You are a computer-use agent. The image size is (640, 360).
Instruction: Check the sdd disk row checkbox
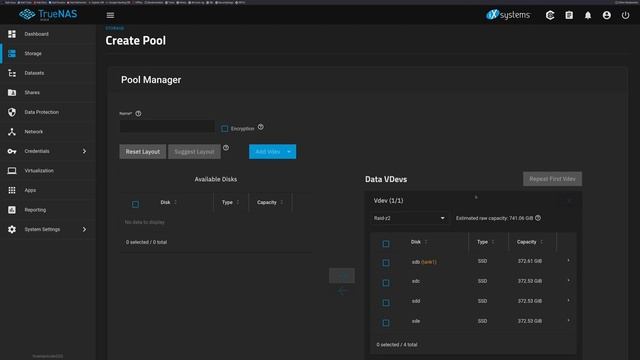[386, 302]
